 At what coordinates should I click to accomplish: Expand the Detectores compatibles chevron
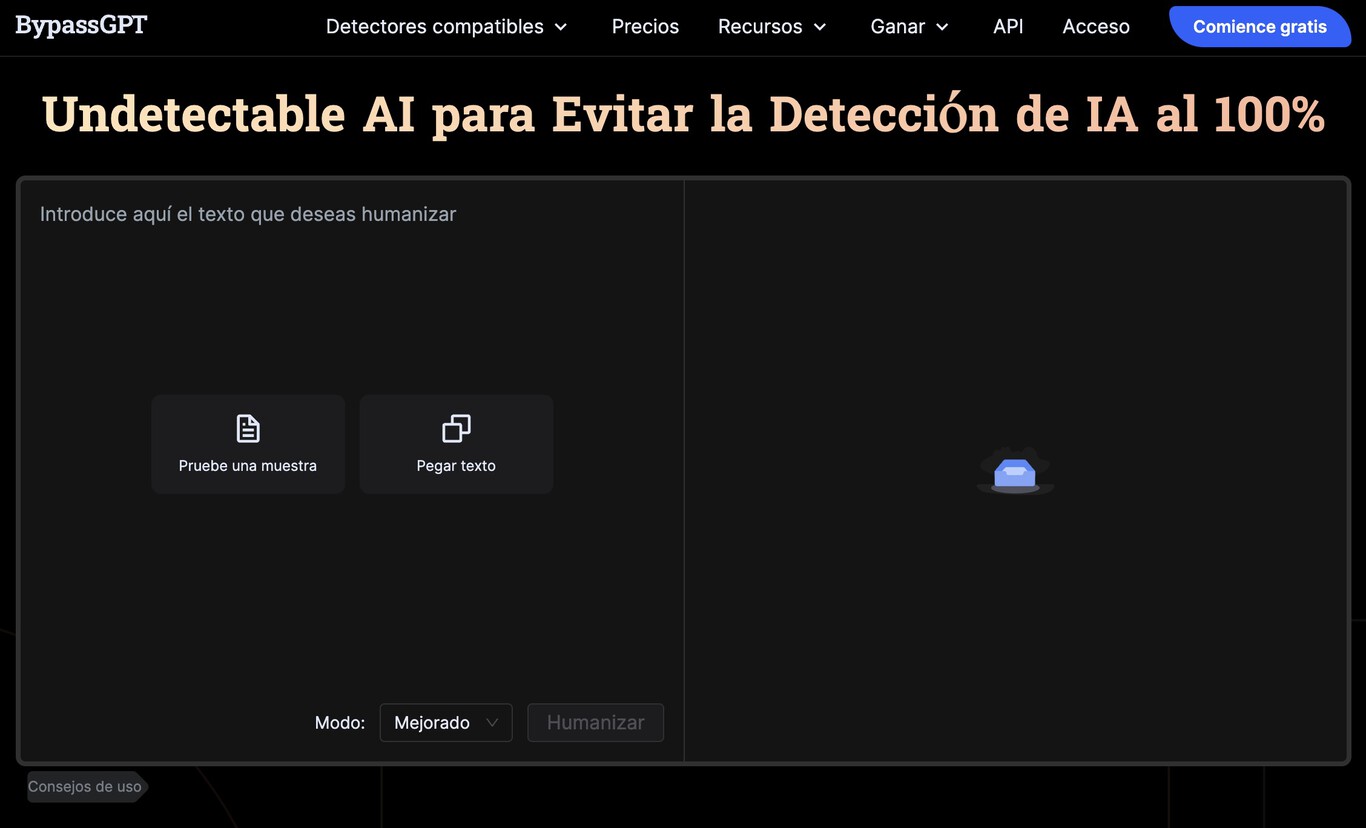(561, 27)
